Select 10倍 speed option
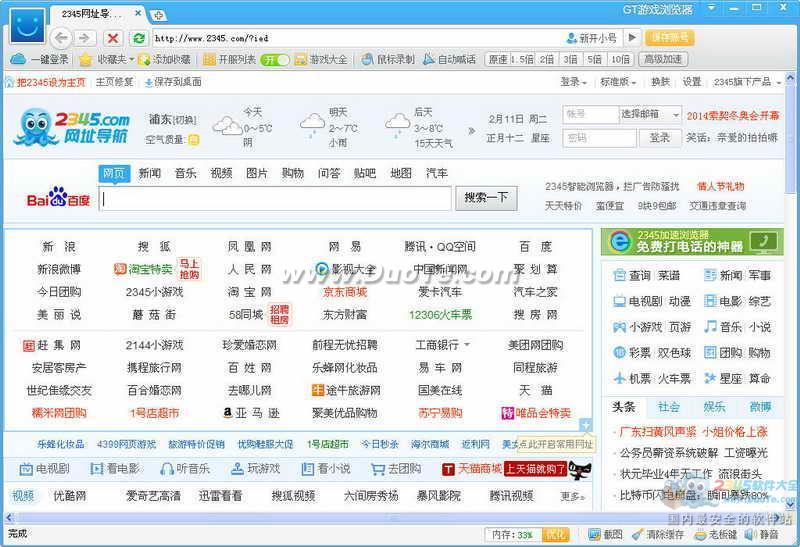Screen dimensions: 800x547 pos(620,59)
